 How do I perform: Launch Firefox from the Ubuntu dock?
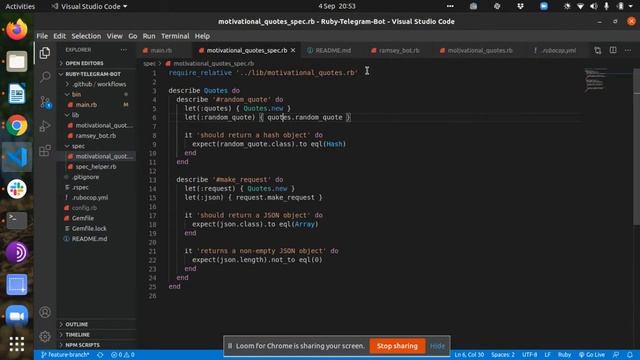(17, 30)
